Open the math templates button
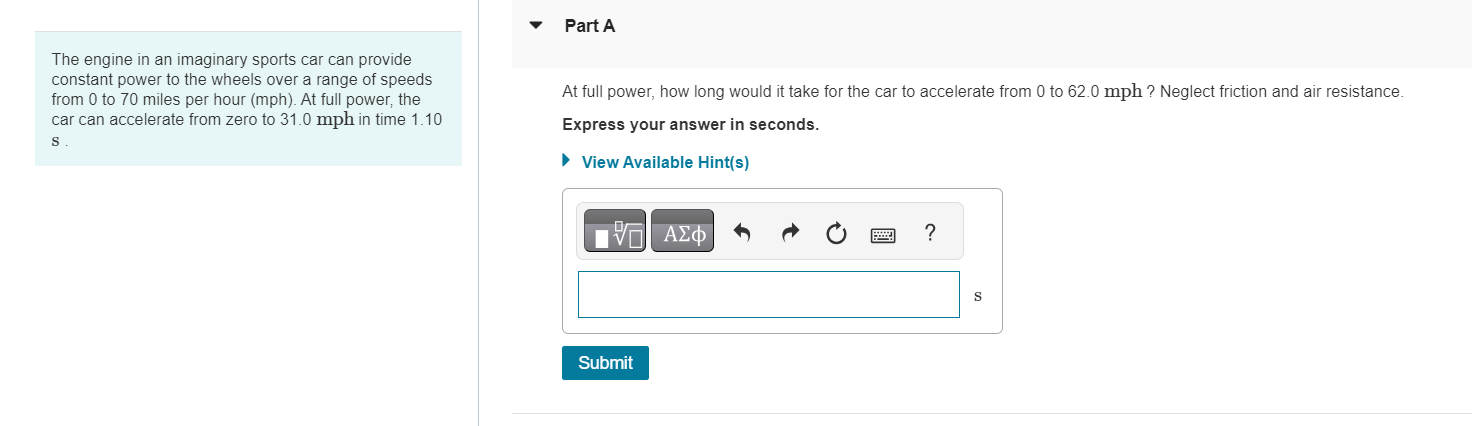Screen dimensions: 1472x426 (615, 231)
